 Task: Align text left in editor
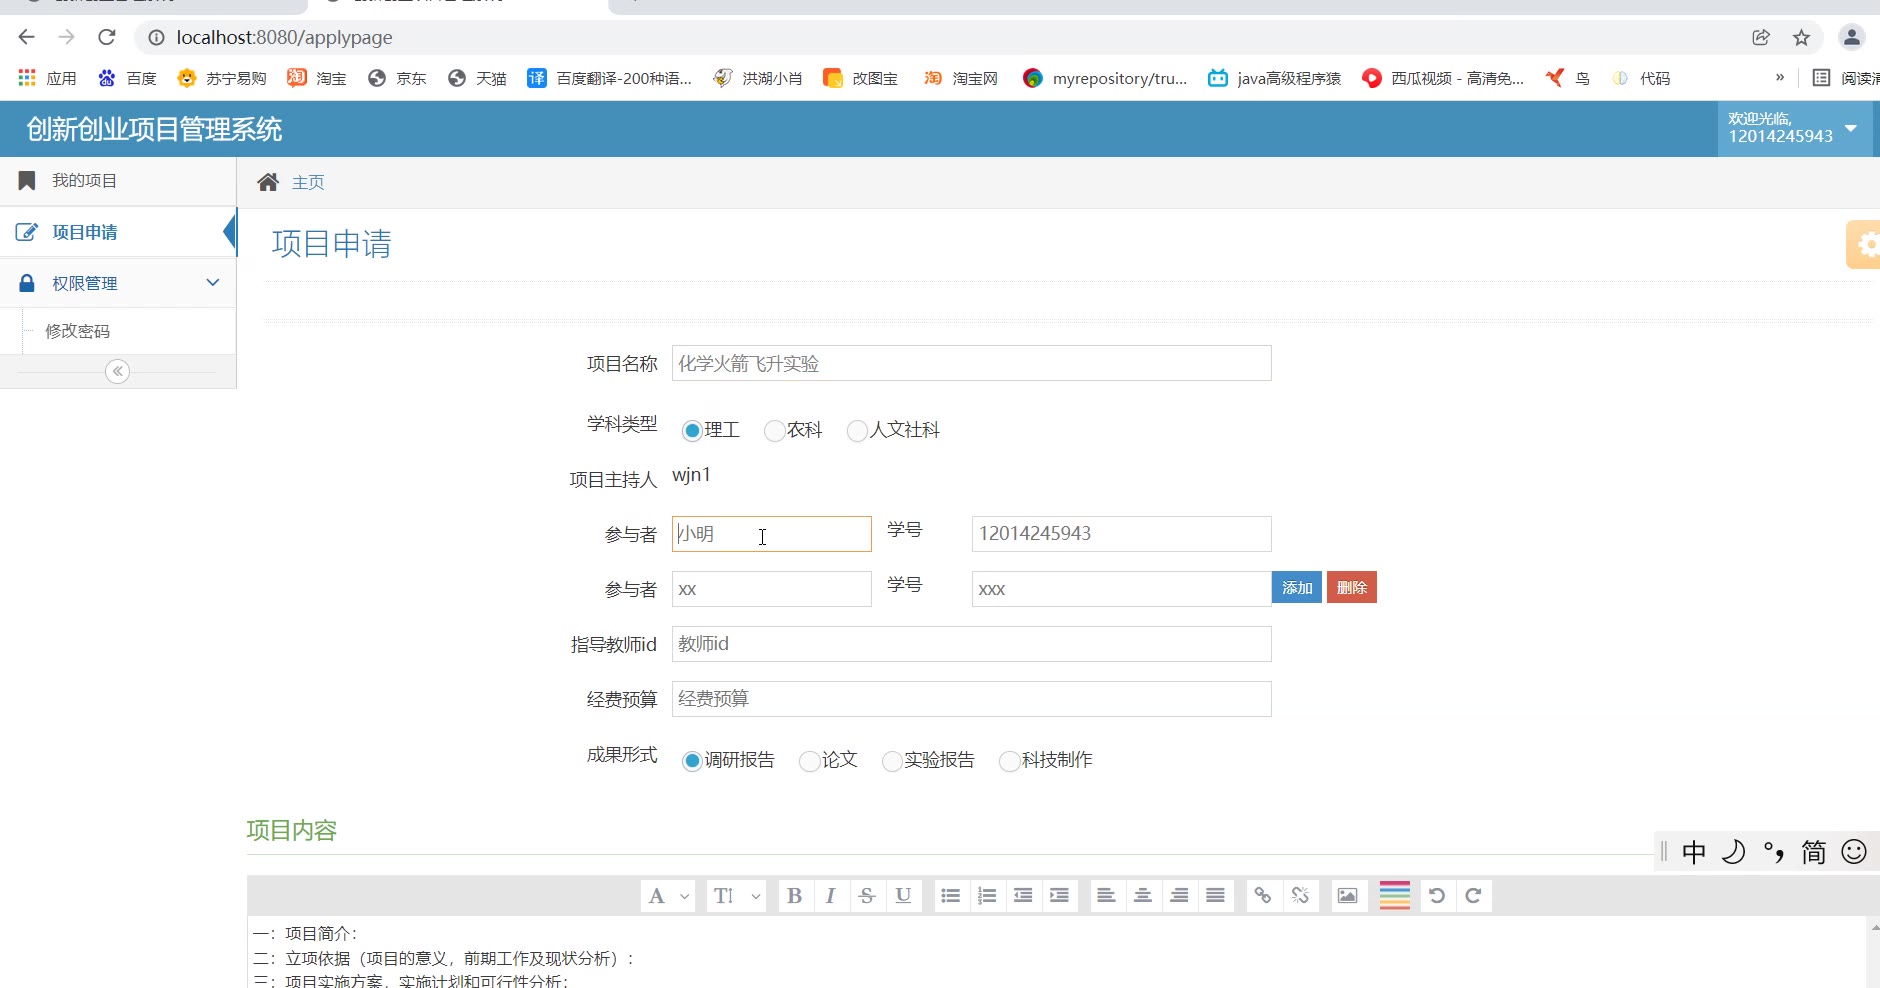(x=1106, y=896)
